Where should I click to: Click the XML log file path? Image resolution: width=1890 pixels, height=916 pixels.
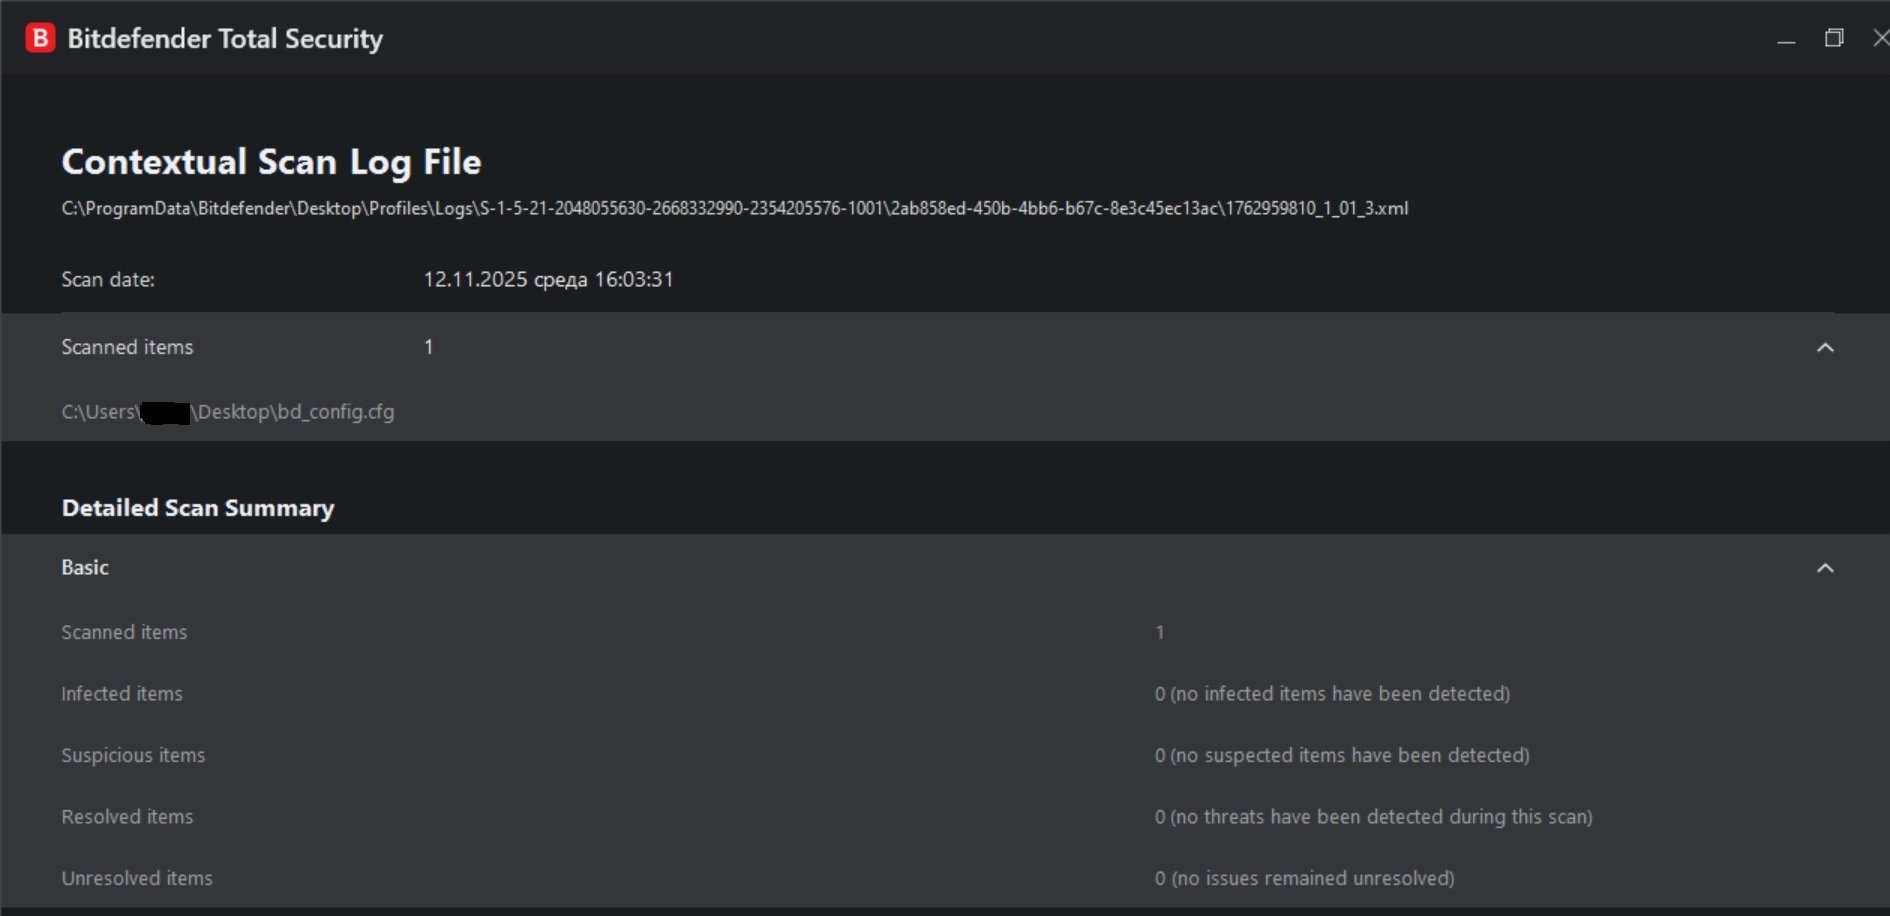(x=734, y=209)
